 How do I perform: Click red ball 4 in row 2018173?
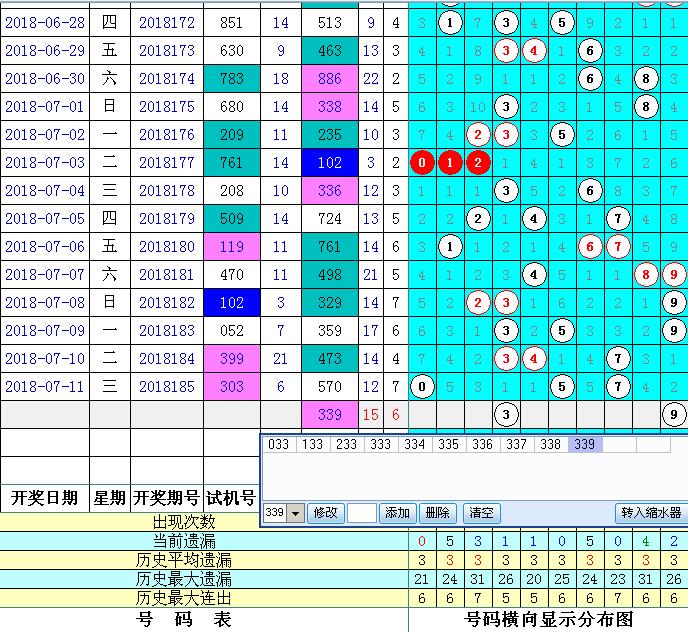tap(534, 51)
